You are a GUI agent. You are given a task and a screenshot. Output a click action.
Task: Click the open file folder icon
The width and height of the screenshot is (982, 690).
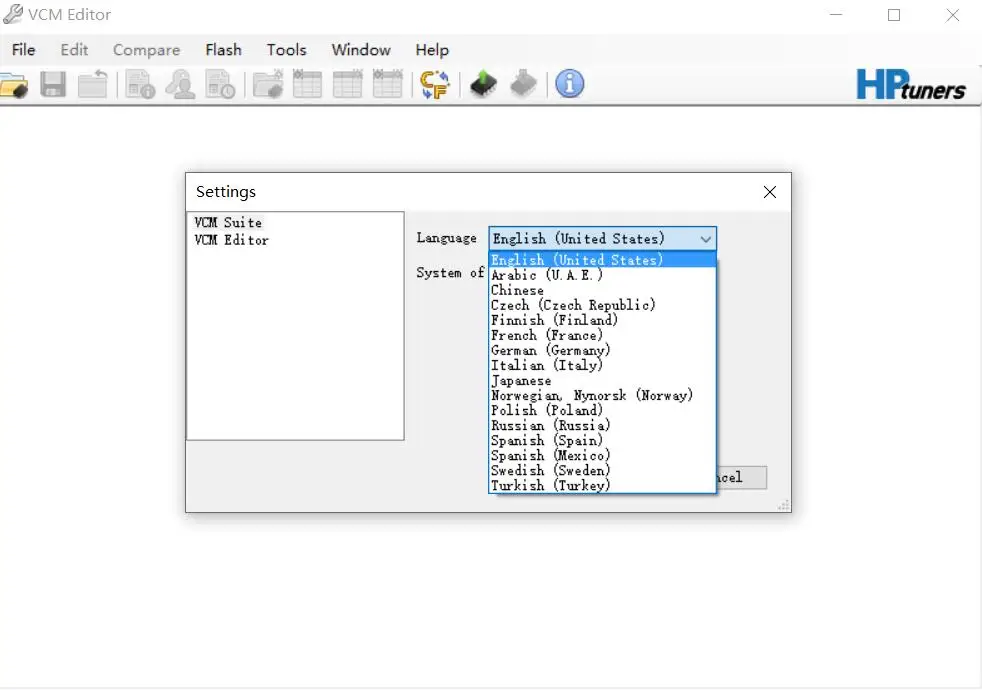(x=14, y=85)
